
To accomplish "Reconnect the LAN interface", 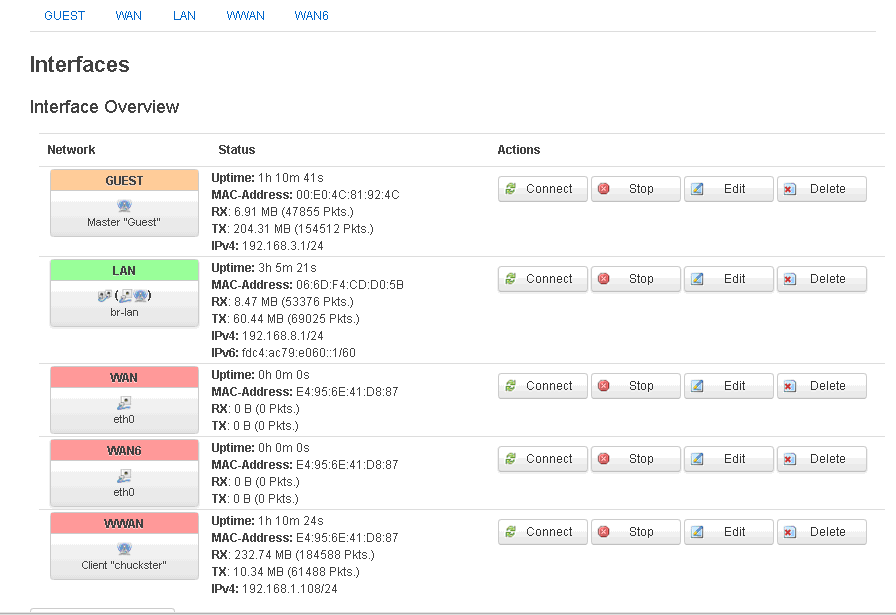I will pyautogui.click(x=542, y=279).
